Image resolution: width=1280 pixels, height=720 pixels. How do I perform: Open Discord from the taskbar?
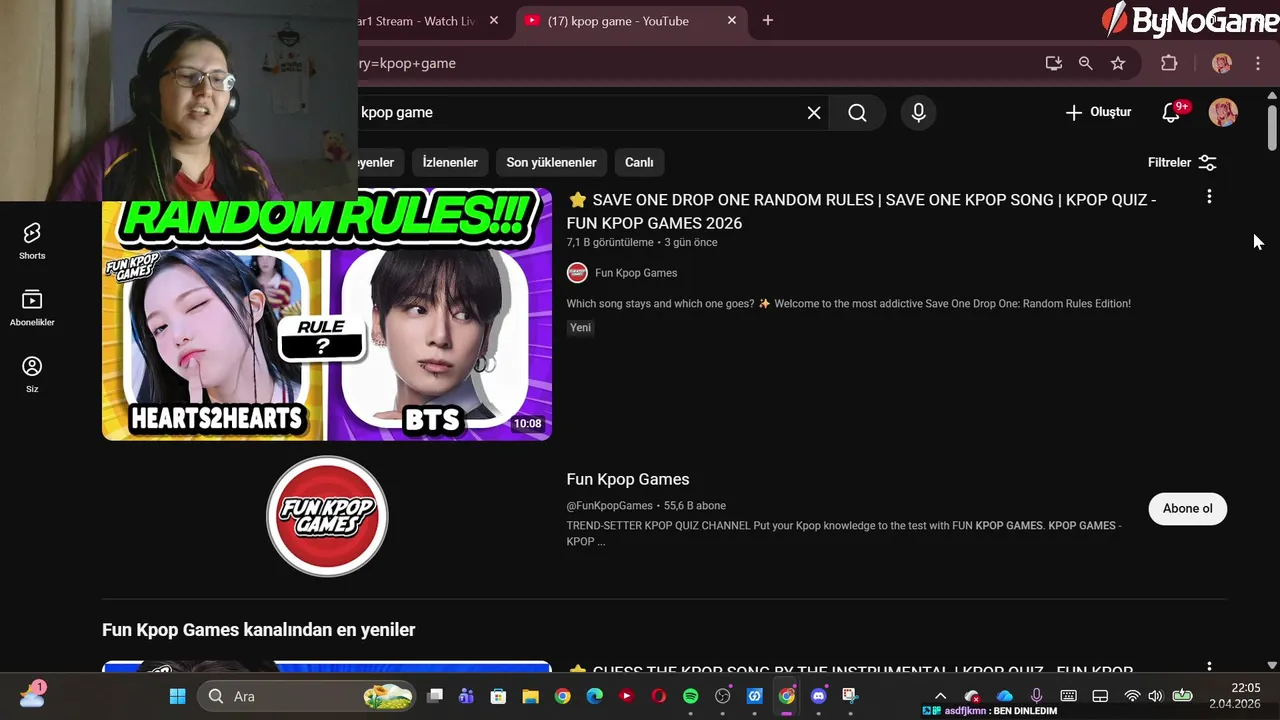tap(819, 696)
